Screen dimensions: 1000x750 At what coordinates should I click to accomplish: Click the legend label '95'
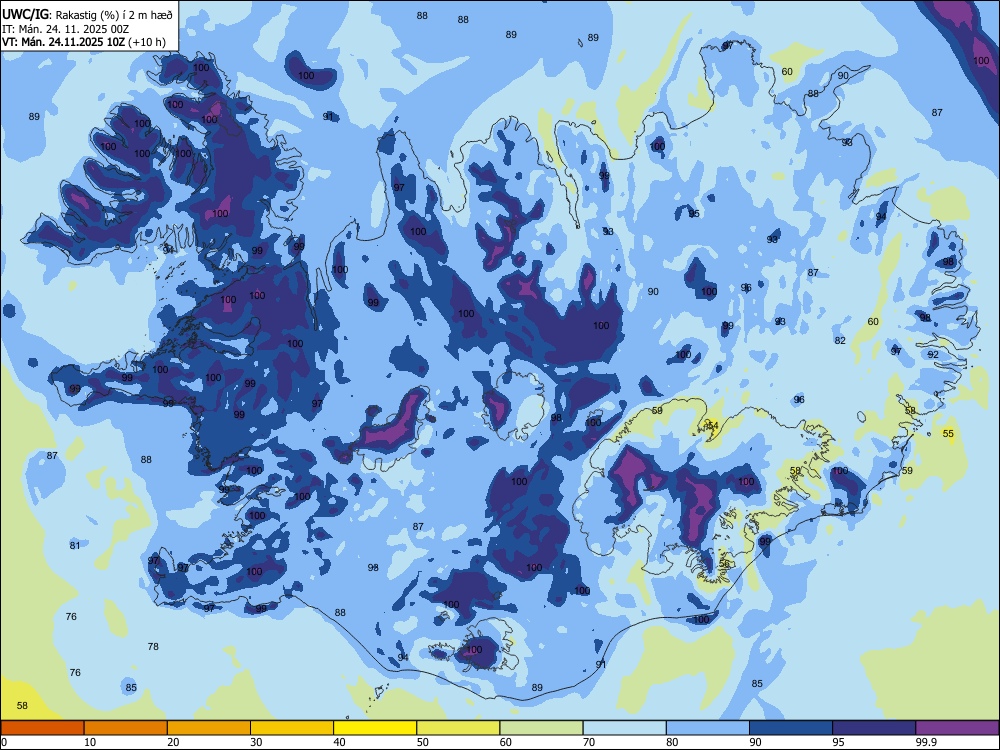point(839,742)
